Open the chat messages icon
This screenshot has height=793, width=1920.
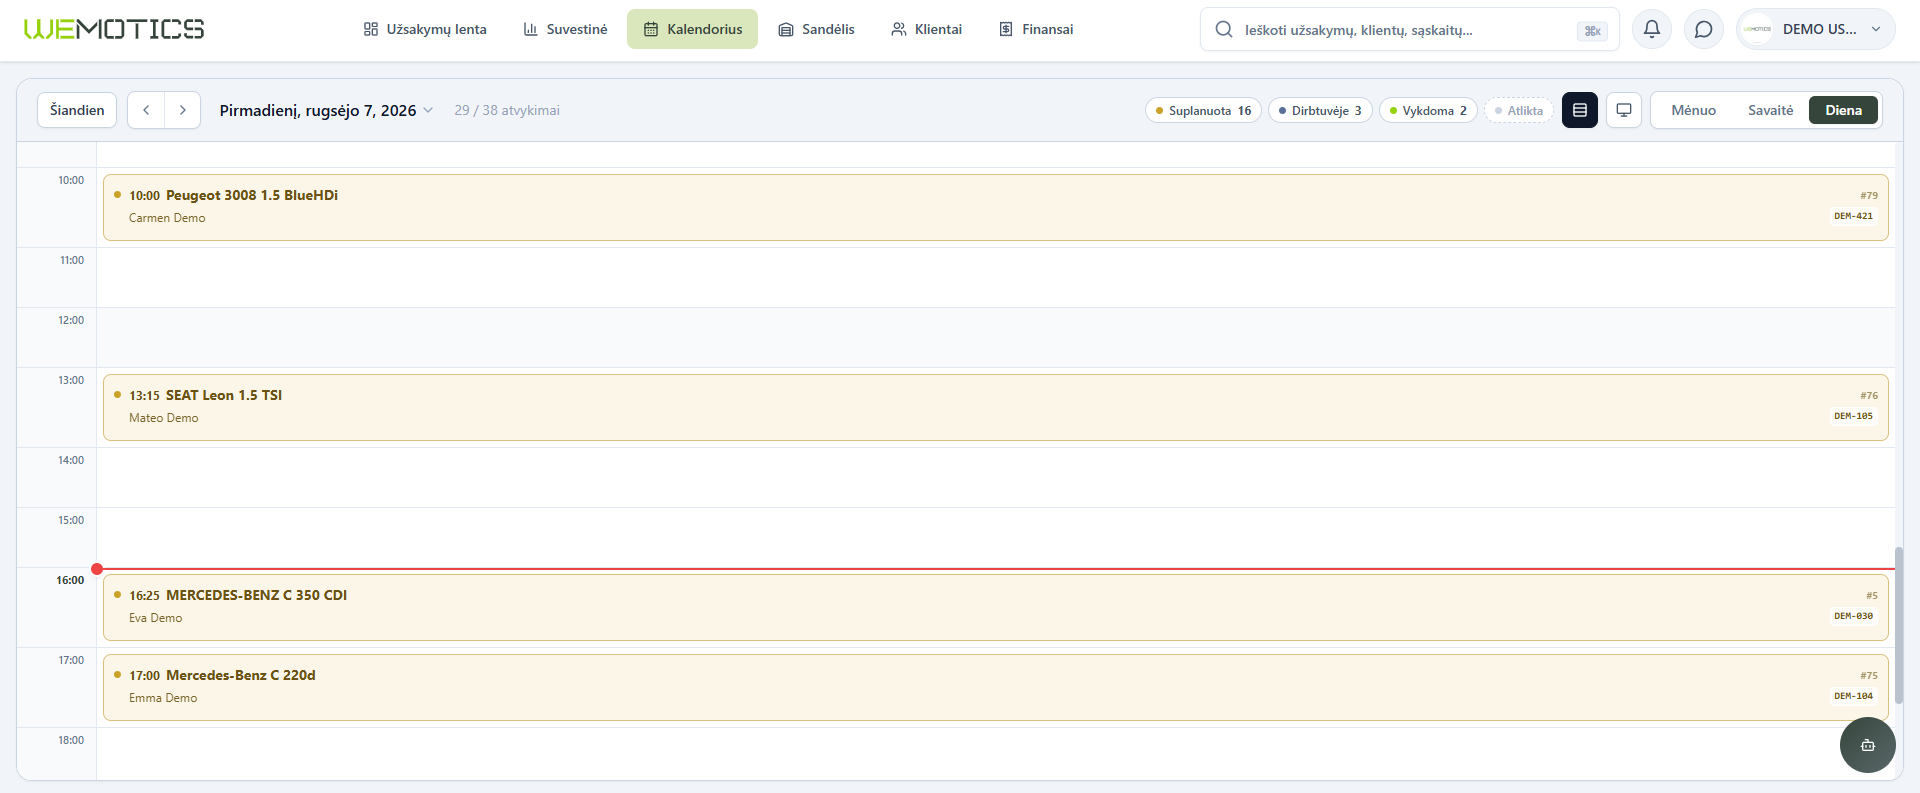1704,29
